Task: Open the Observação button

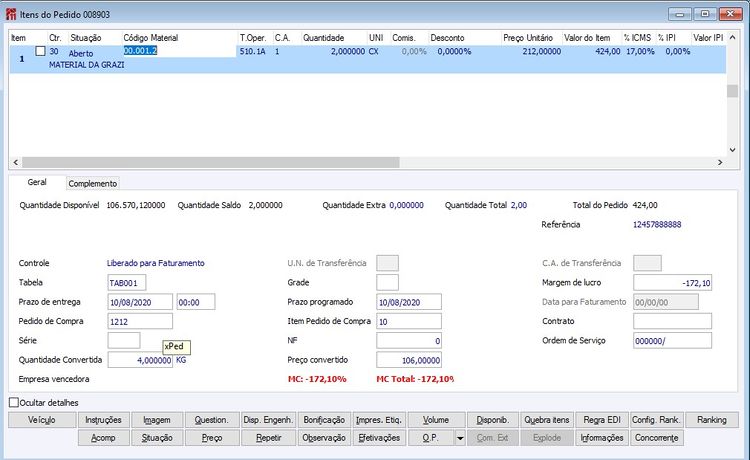Action: coord(324,438)
